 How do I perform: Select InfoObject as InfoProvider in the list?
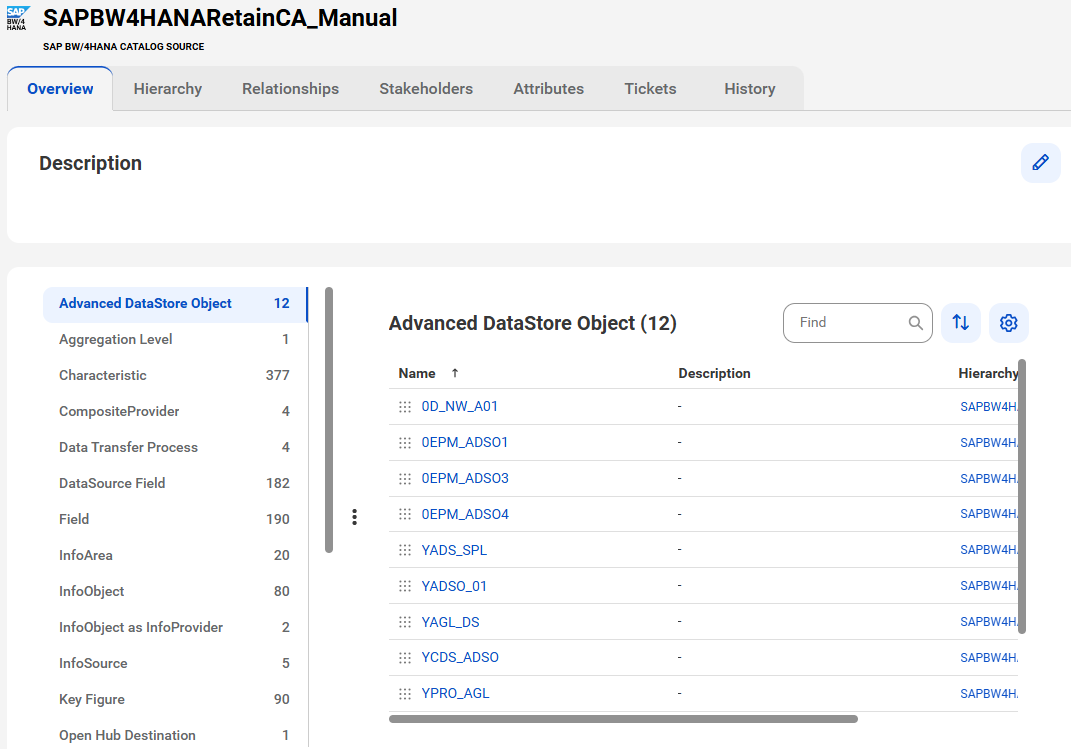pos(175,627)
